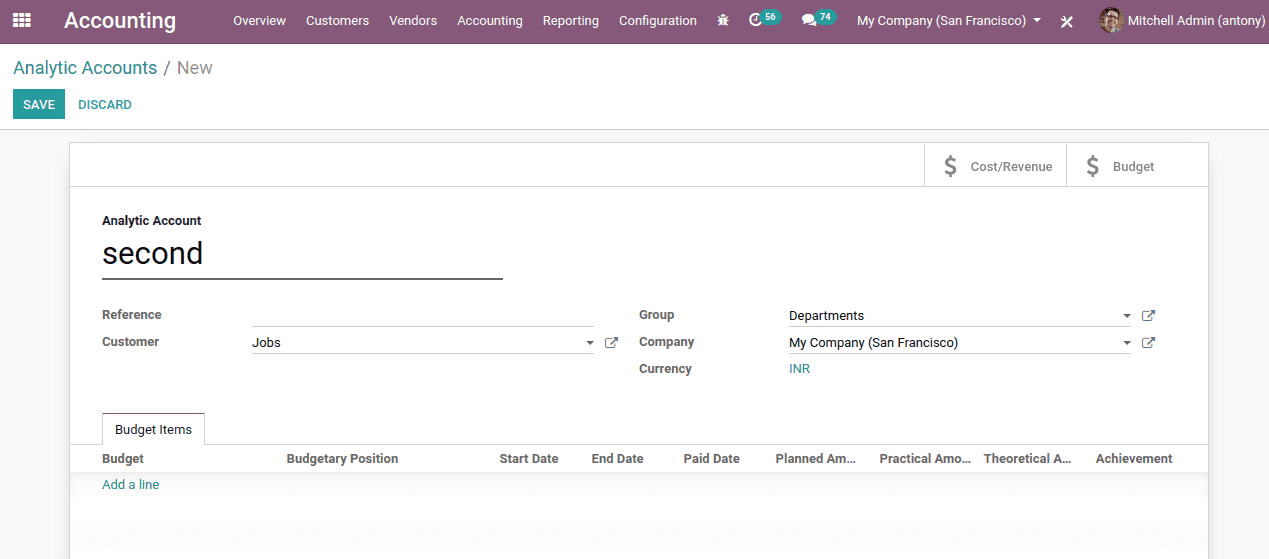Expand the Company field dropdown arrow
1269x559 pixels.
point(1127,343)
